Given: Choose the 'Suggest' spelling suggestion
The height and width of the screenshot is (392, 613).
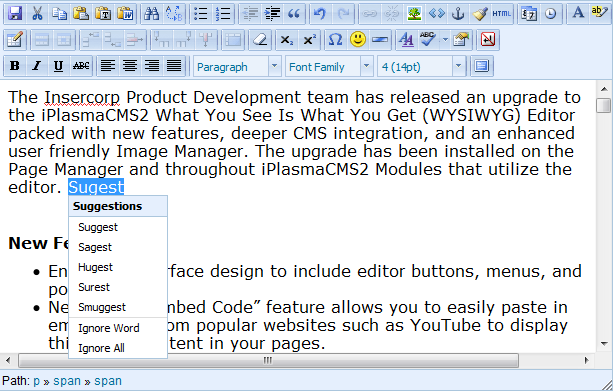Looking at the screenshot, I should pos(118,227).
